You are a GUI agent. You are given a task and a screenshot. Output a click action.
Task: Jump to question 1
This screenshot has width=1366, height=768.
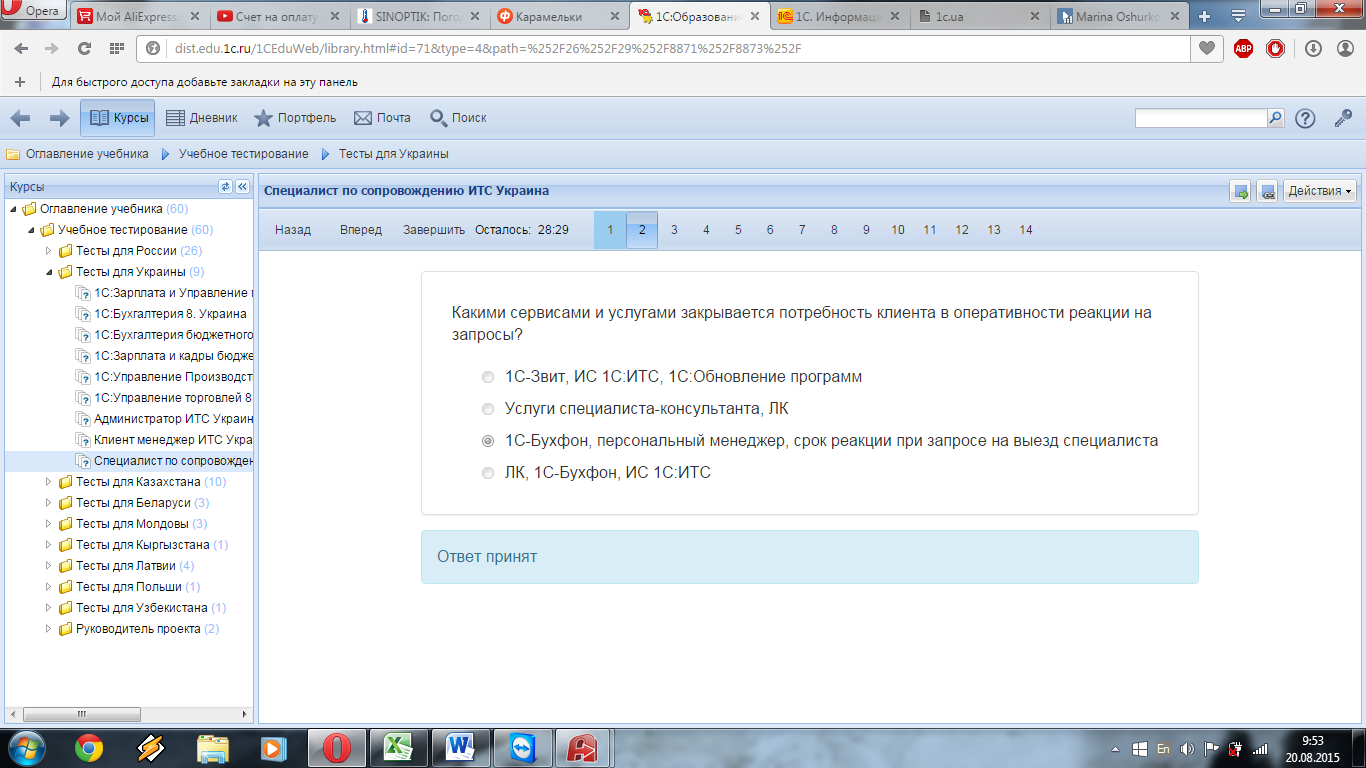(610, 230)
